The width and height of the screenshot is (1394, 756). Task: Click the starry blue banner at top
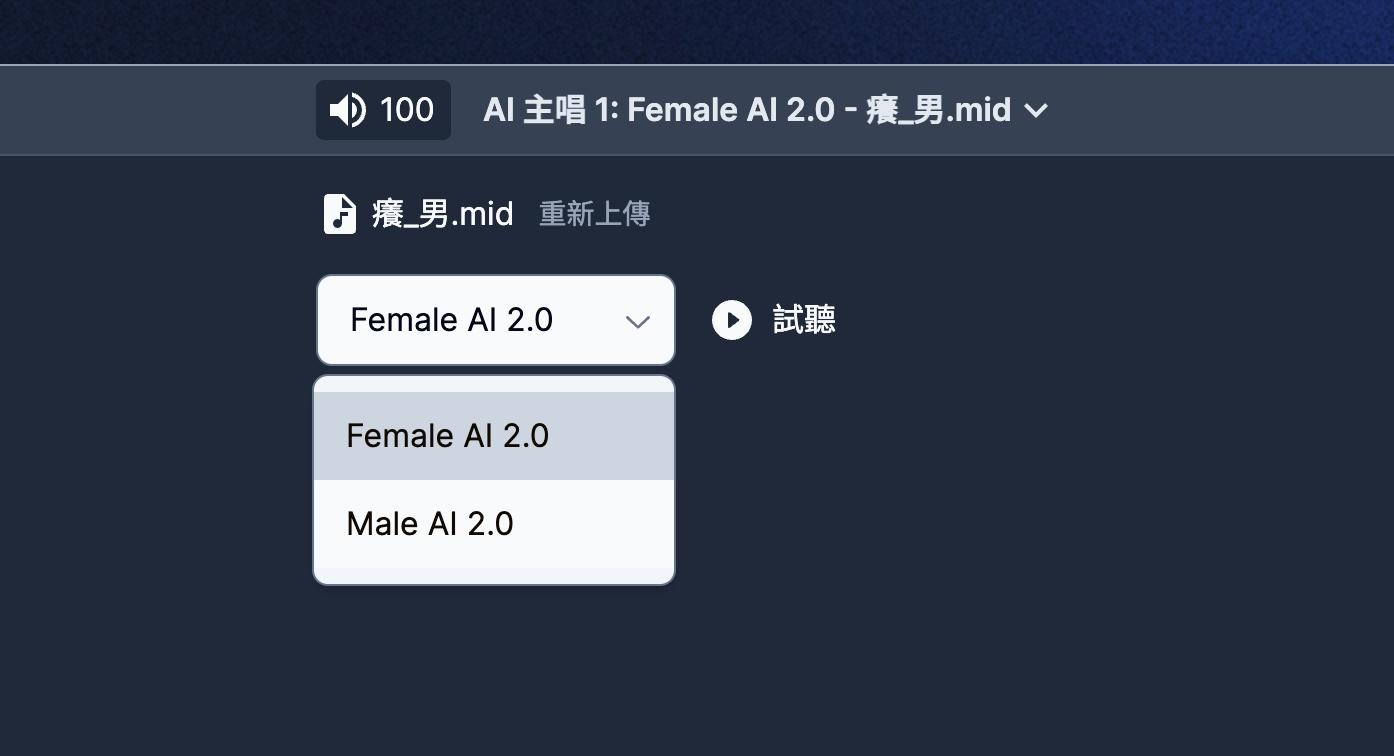click(x=700, y=30)
